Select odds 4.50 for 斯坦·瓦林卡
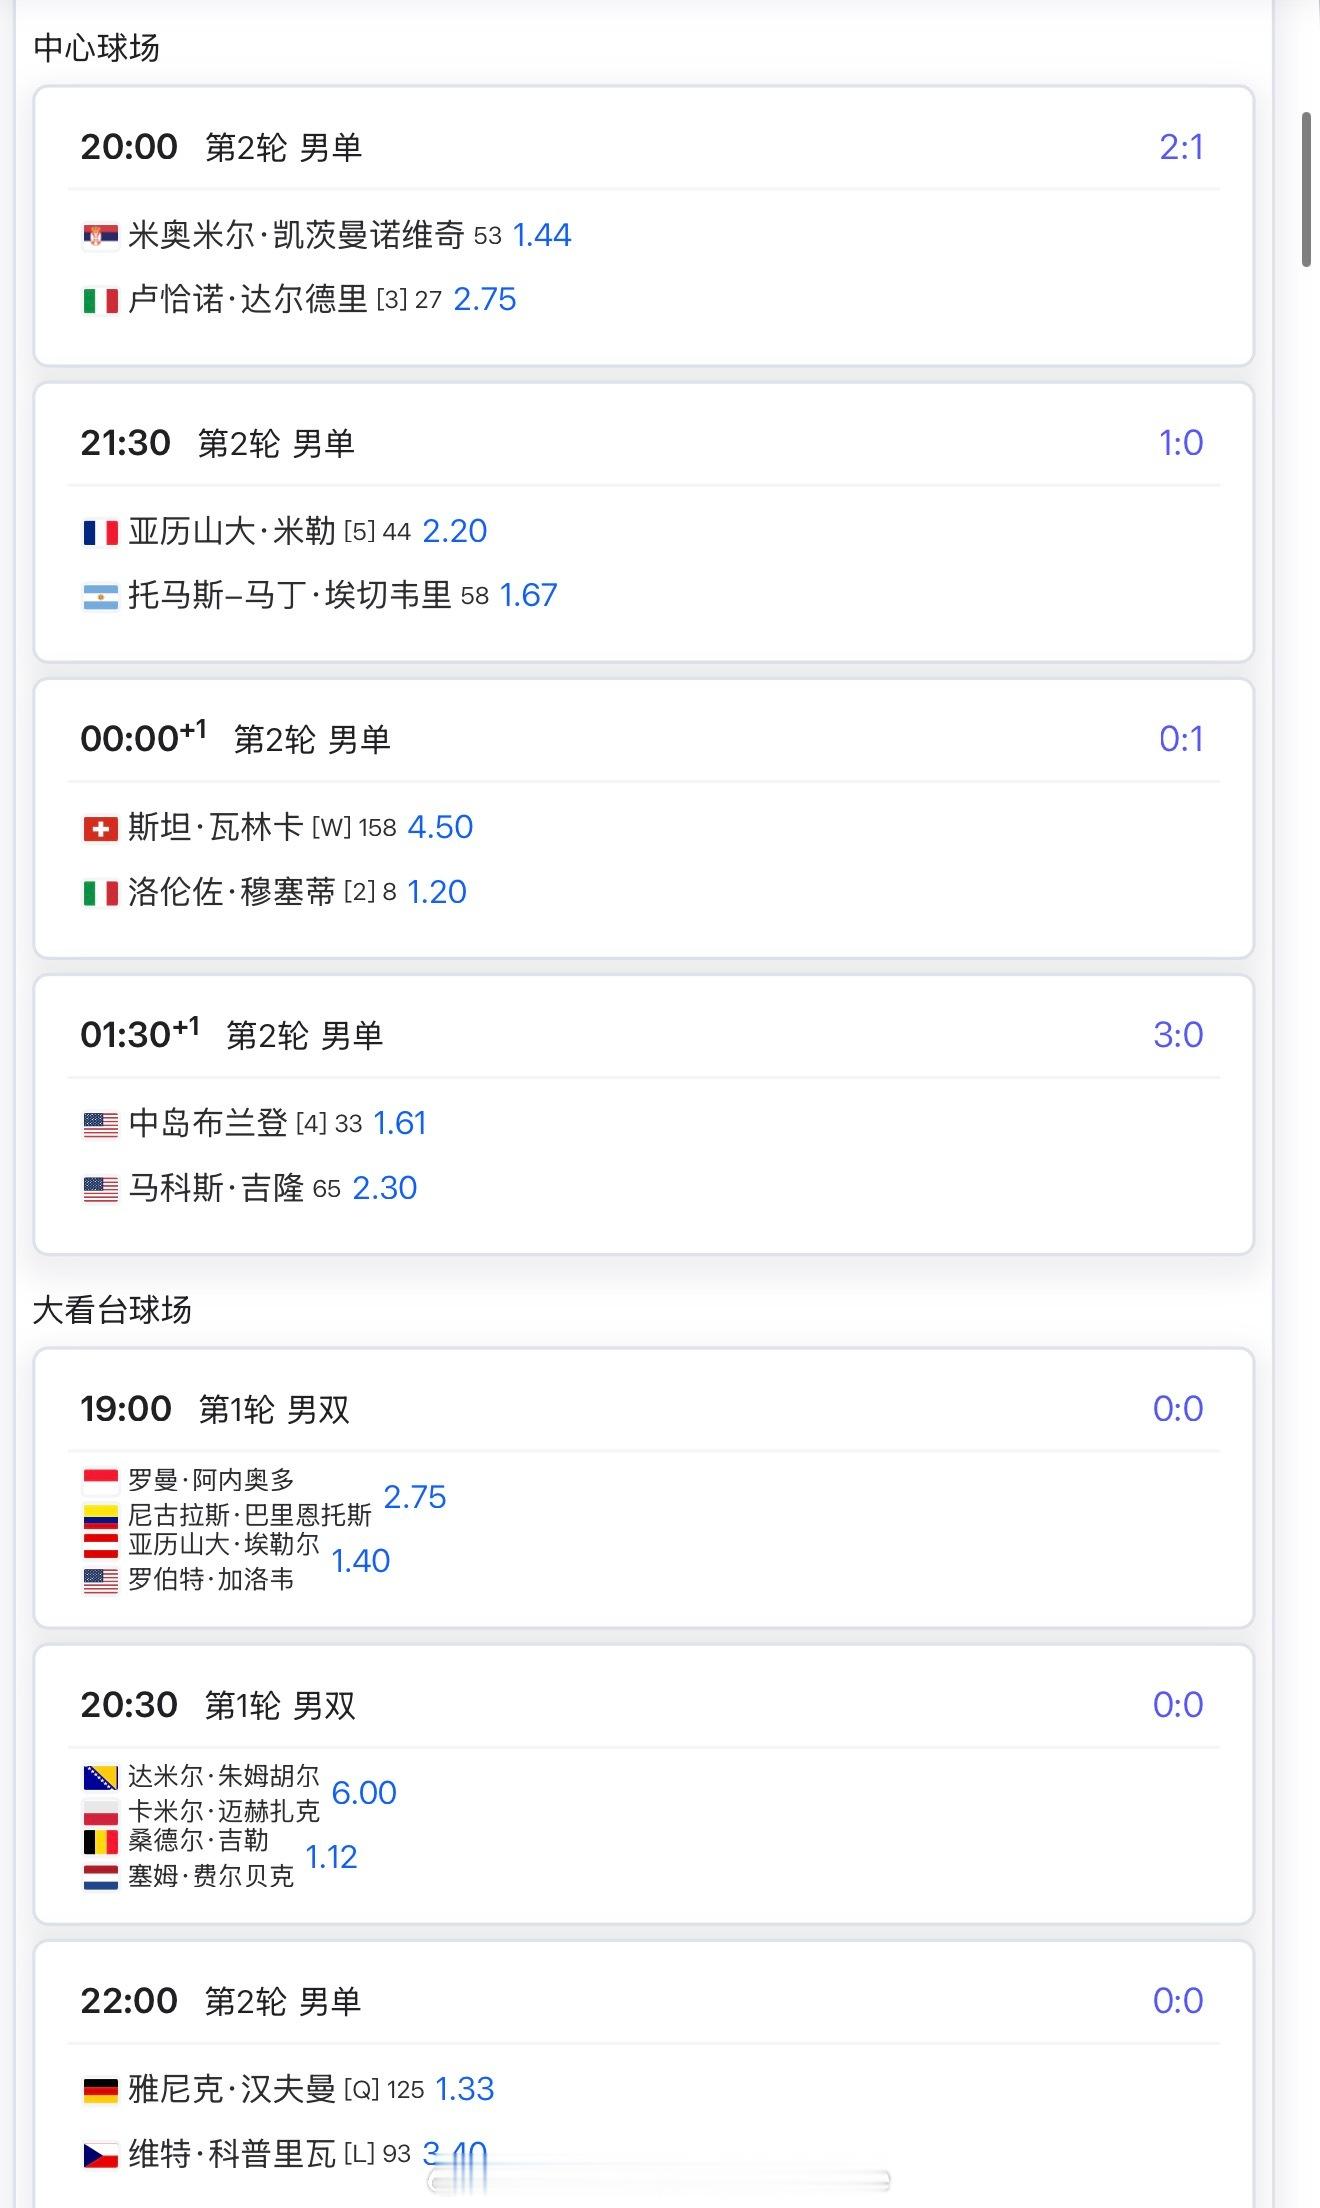The image size is (1320, 2208). point(440,827)
